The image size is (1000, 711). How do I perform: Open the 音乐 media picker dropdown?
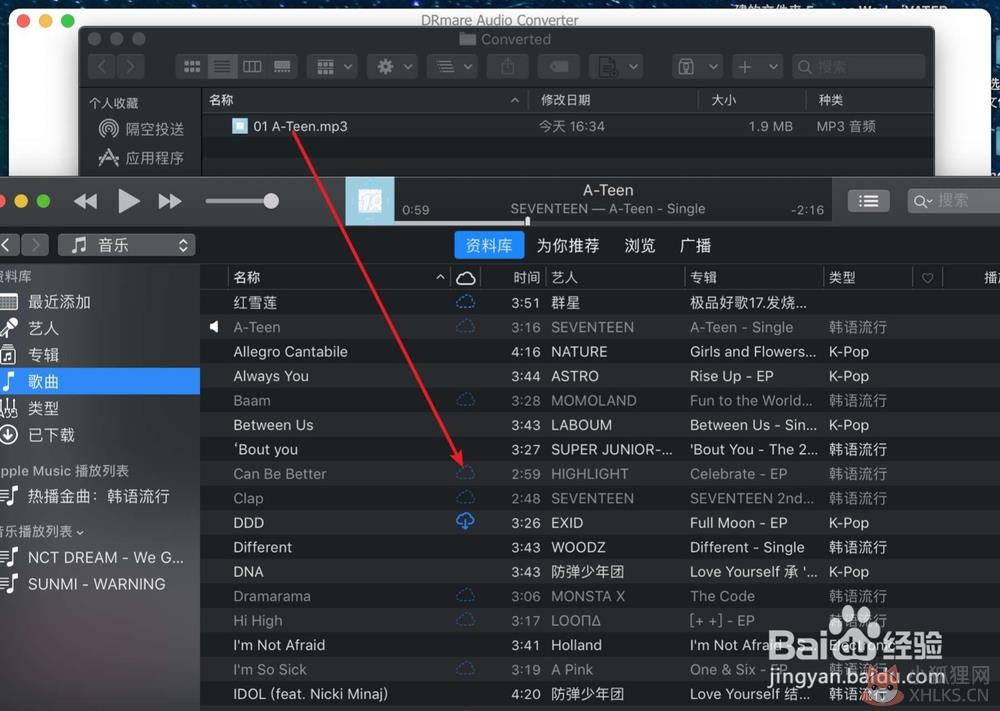[x=127, y=245]
